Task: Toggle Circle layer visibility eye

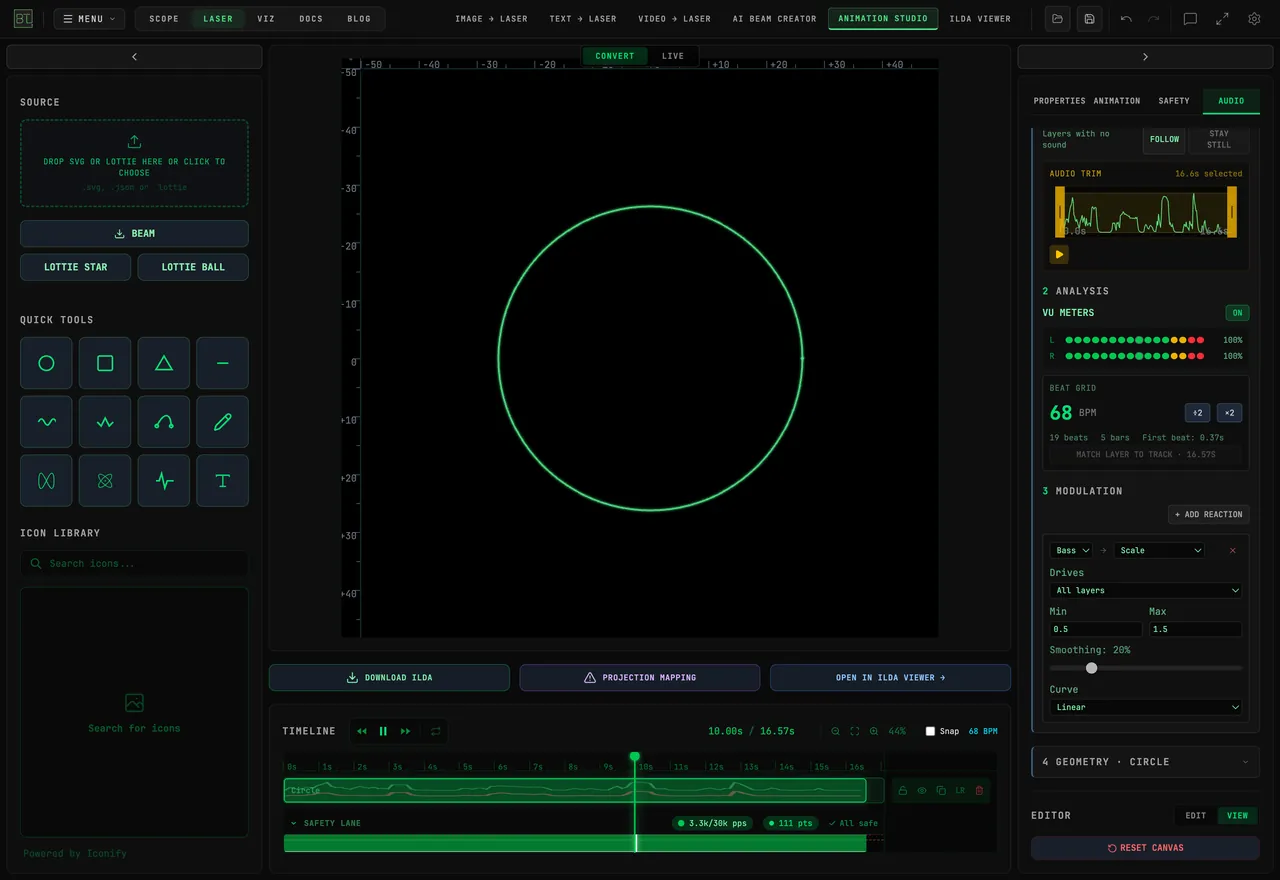Action: point(922,791)
